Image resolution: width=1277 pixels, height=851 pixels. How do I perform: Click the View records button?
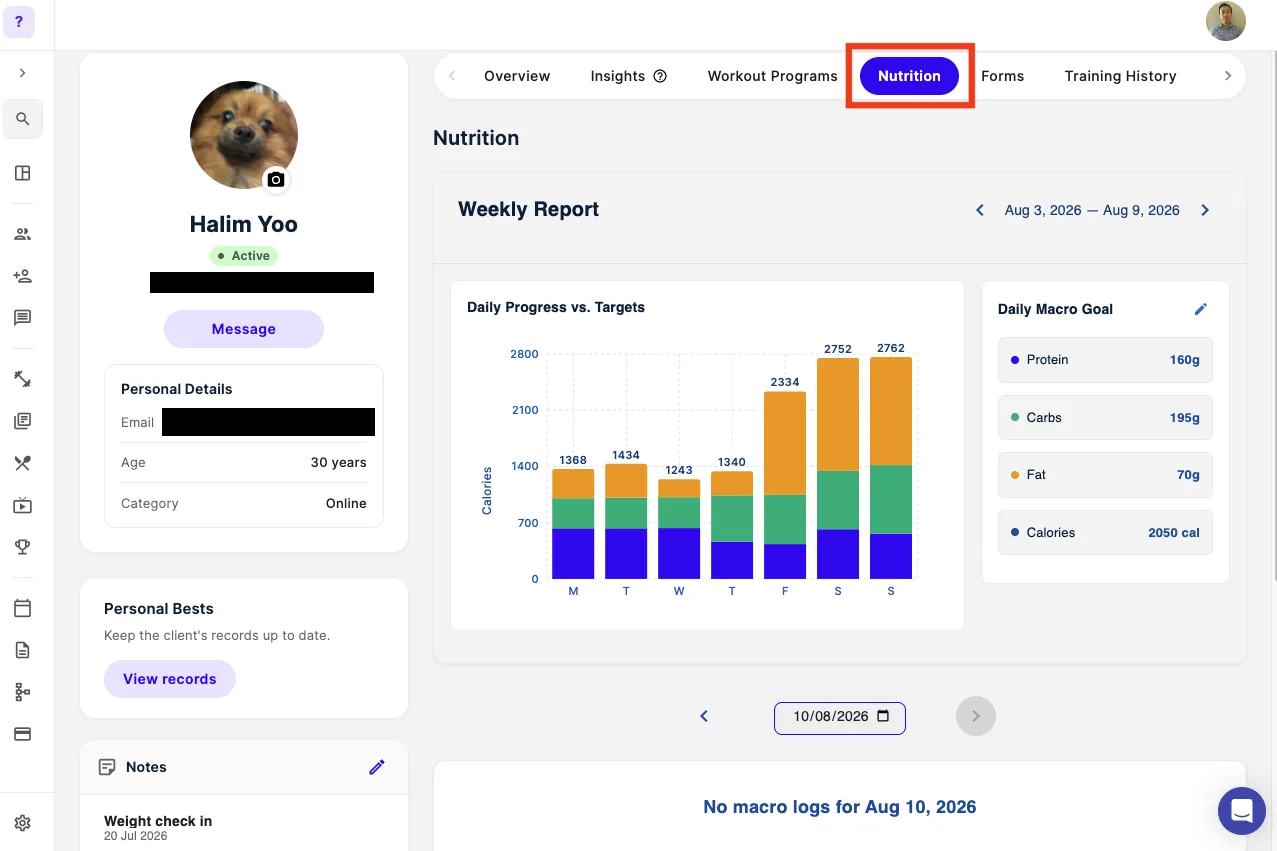point(170,679)
